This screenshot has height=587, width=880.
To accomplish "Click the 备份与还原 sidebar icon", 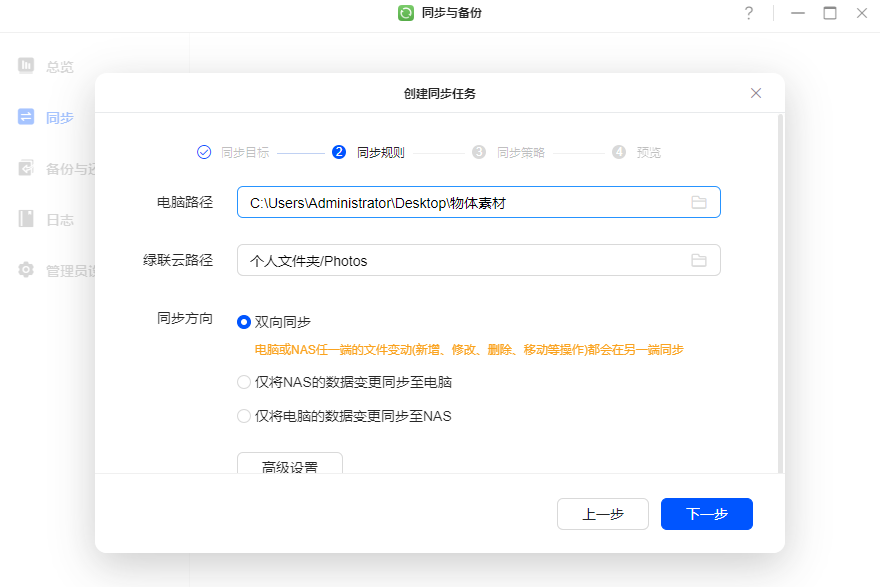I will click(26, 168).
